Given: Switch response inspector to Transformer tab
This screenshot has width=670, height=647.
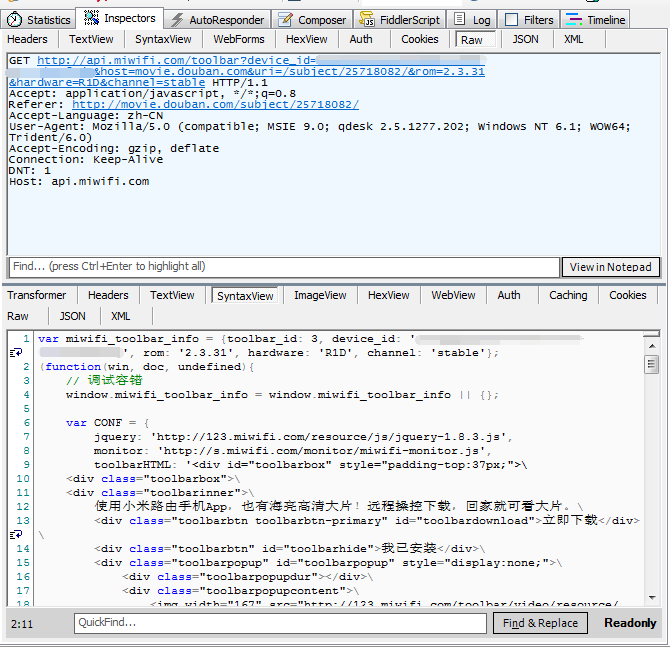Looking at the screenshot, I should 36,295.
